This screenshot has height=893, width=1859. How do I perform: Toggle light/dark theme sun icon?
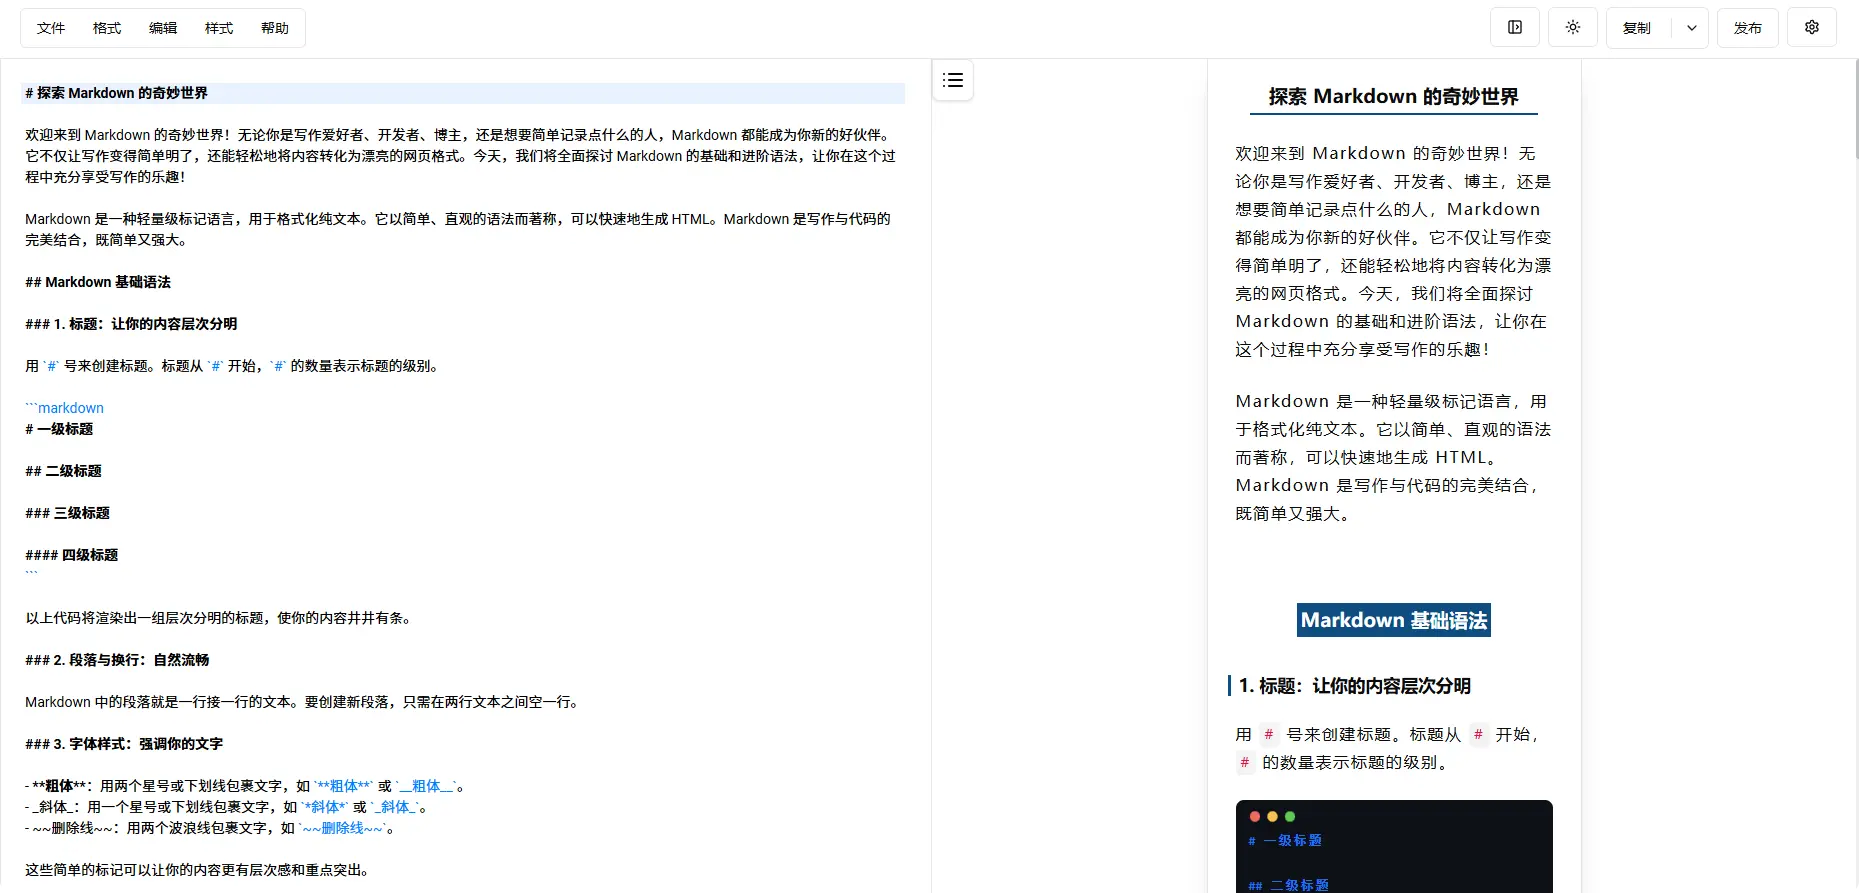click(x=1573, y=28)
